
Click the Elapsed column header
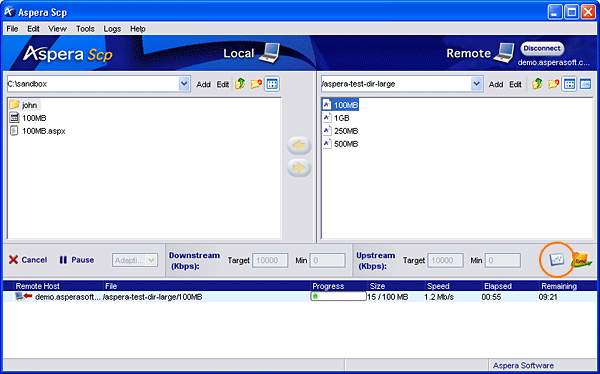[497, 286]
